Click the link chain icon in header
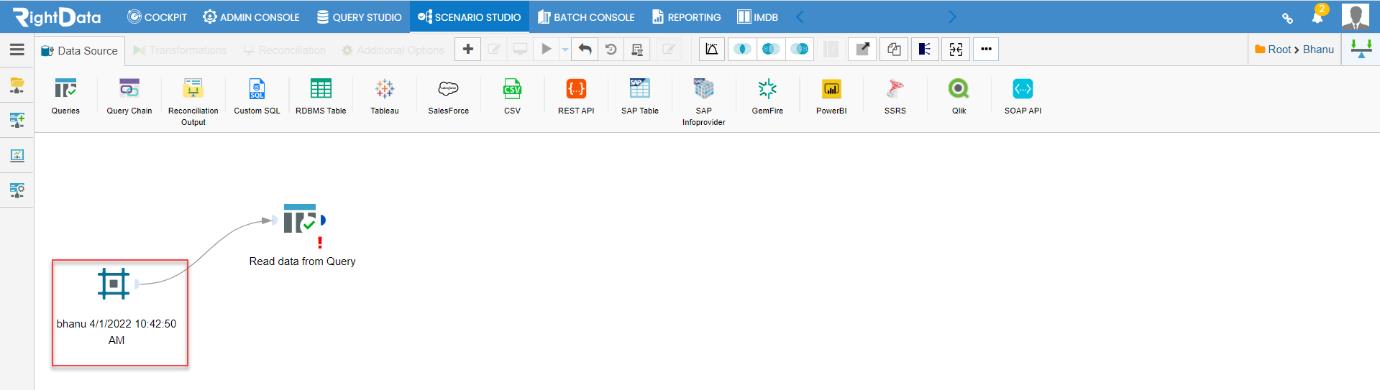The image size is (1380, 390). click(1289, 18)
